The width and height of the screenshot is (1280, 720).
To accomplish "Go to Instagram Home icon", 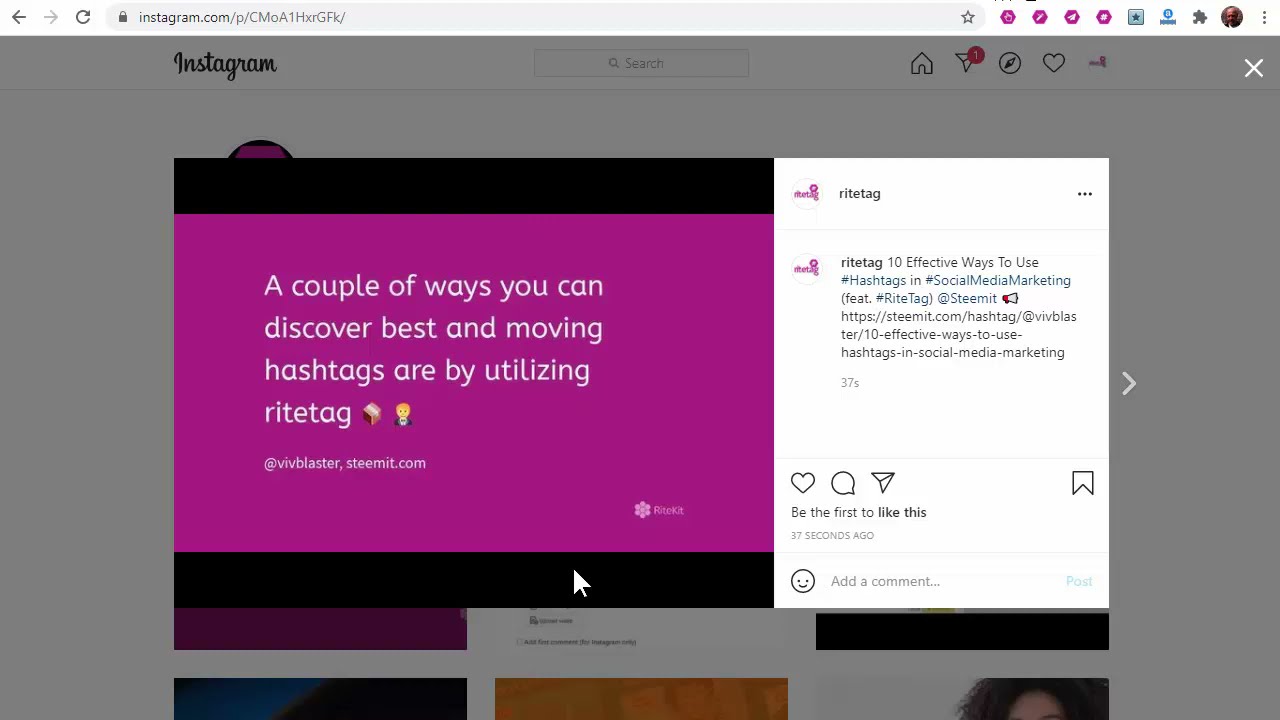I will [x=922, y=64].
